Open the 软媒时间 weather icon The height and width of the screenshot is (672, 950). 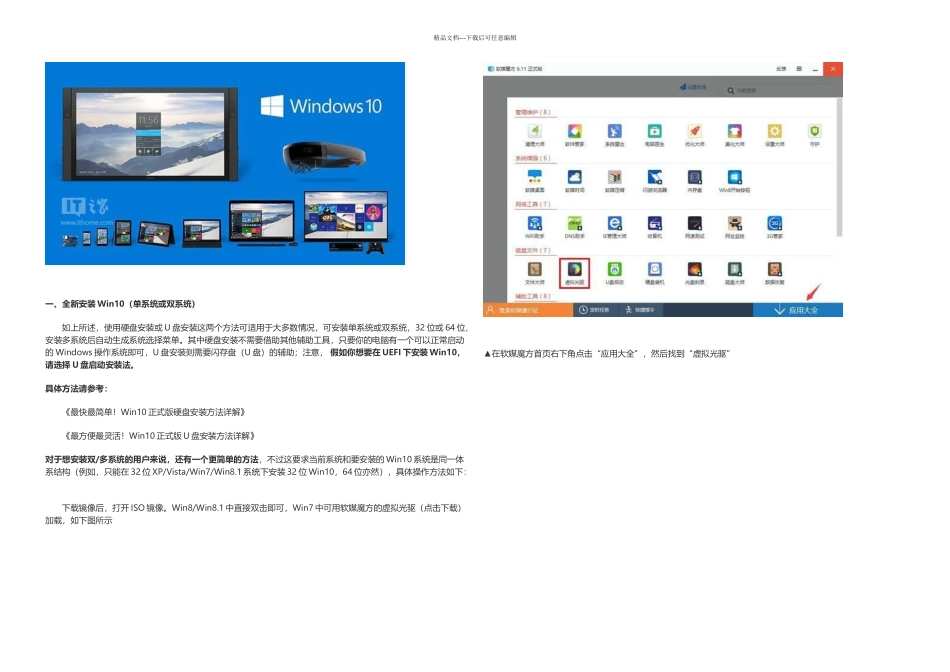574,177
